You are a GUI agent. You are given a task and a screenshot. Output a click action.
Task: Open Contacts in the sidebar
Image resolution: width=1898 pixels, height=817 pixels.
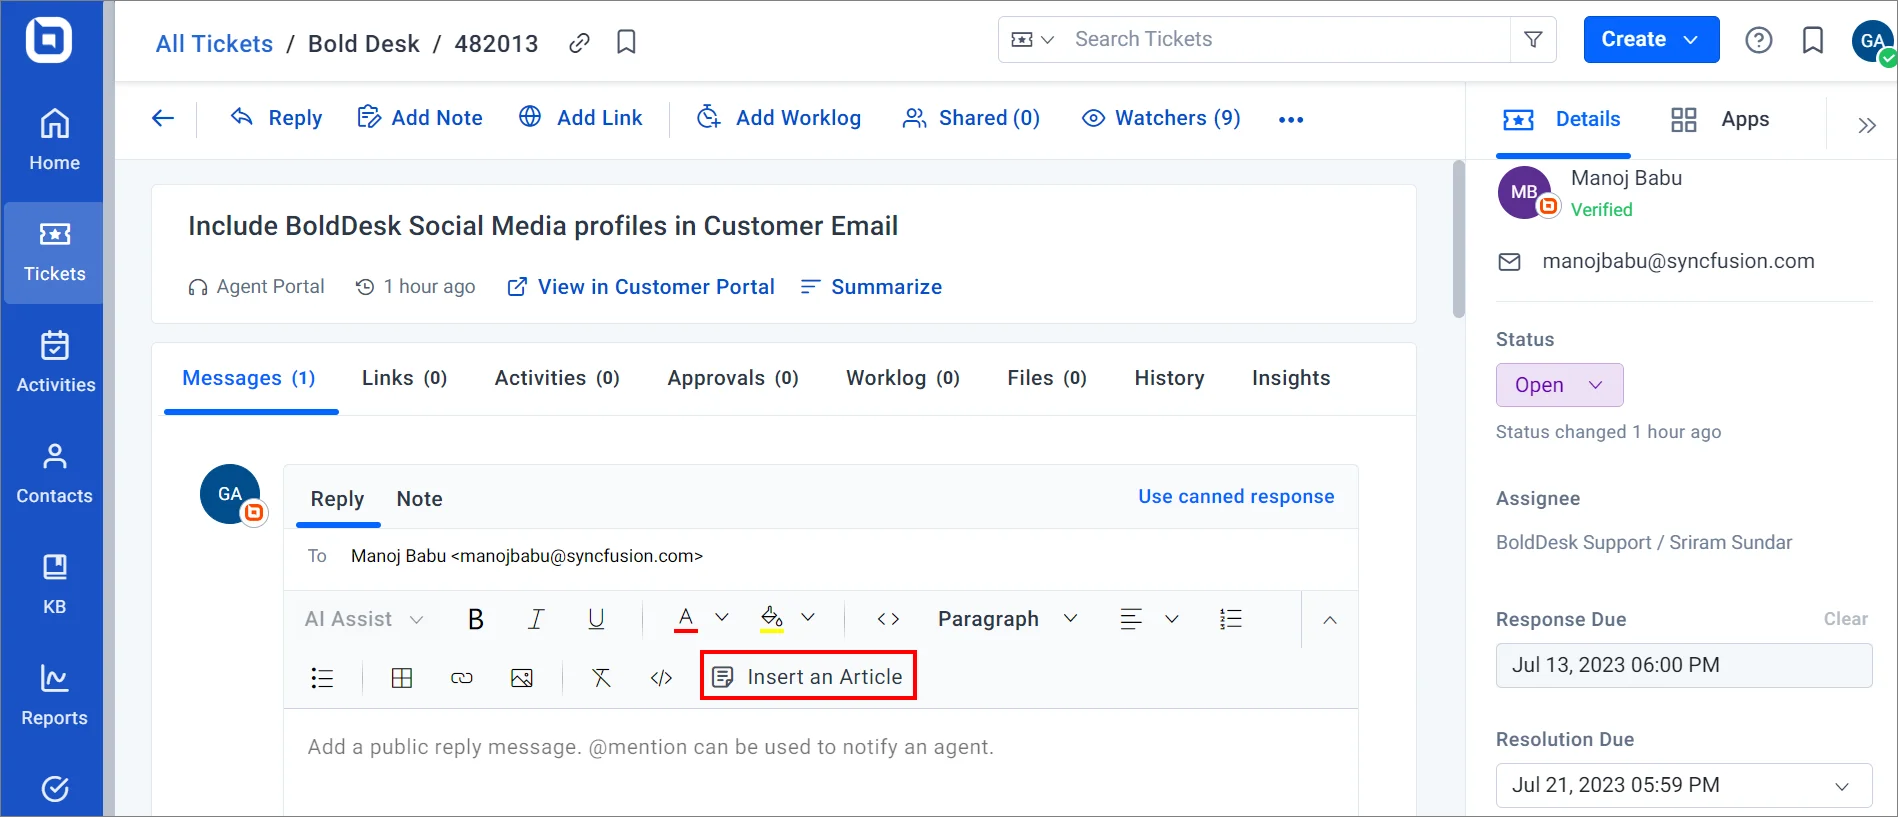tap(54, 473)
